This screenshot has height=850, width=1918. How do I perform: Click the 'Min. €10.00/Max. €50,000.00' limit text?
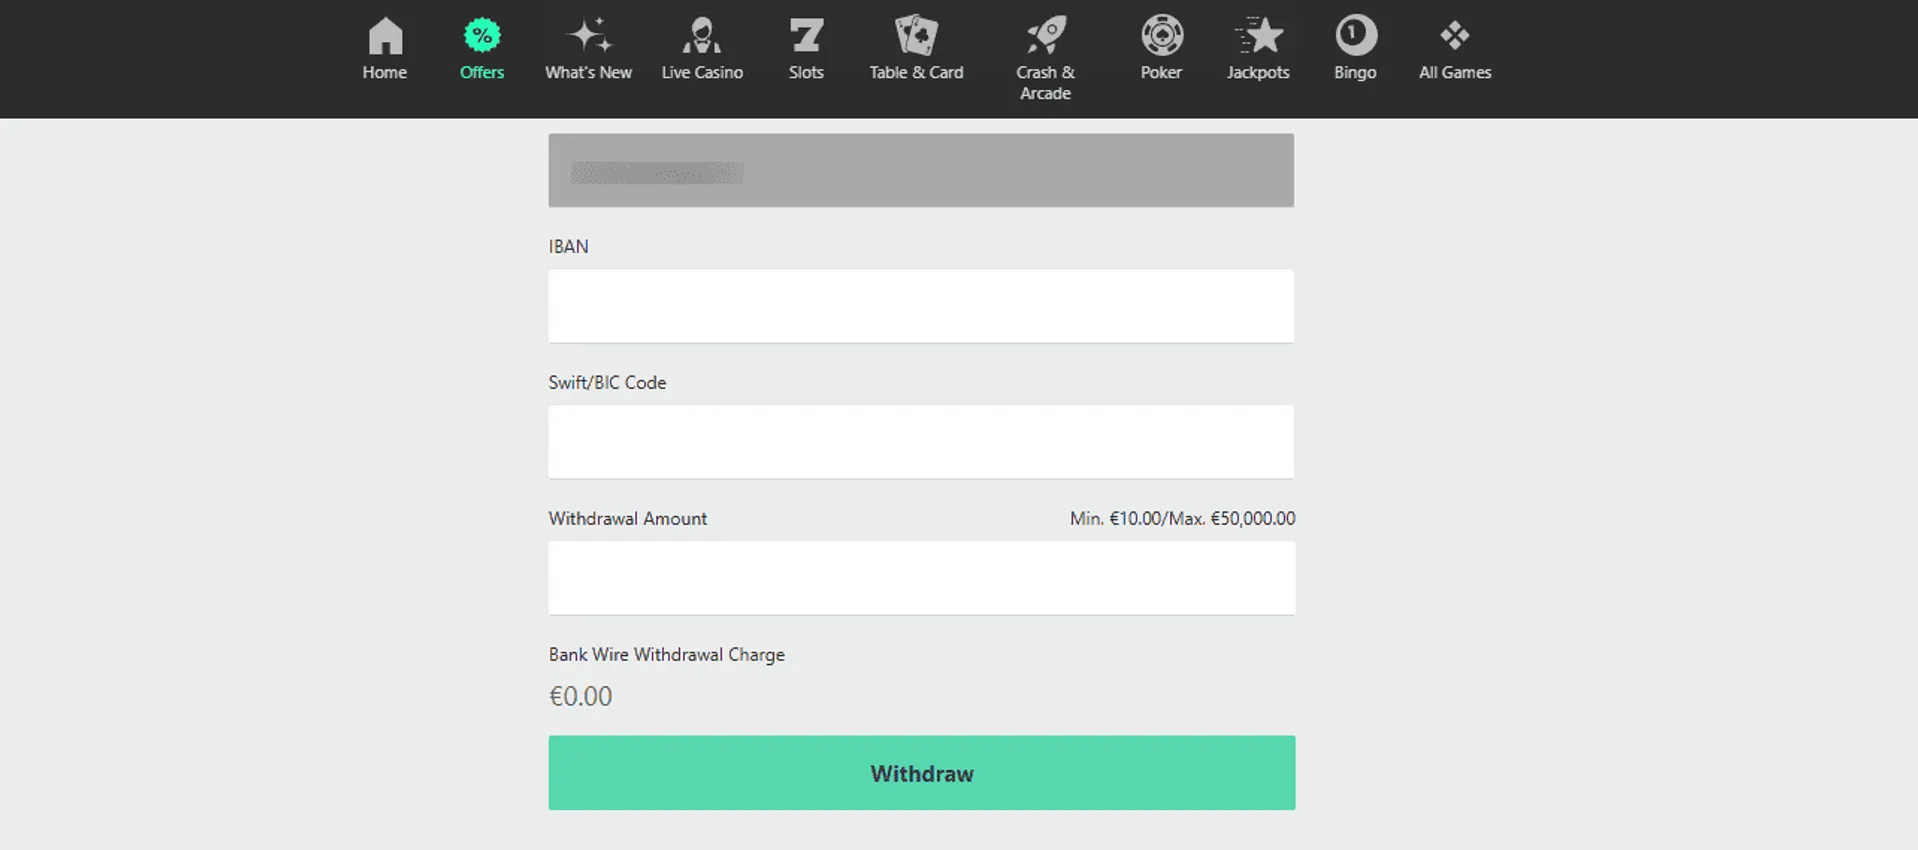point(1182,519)
